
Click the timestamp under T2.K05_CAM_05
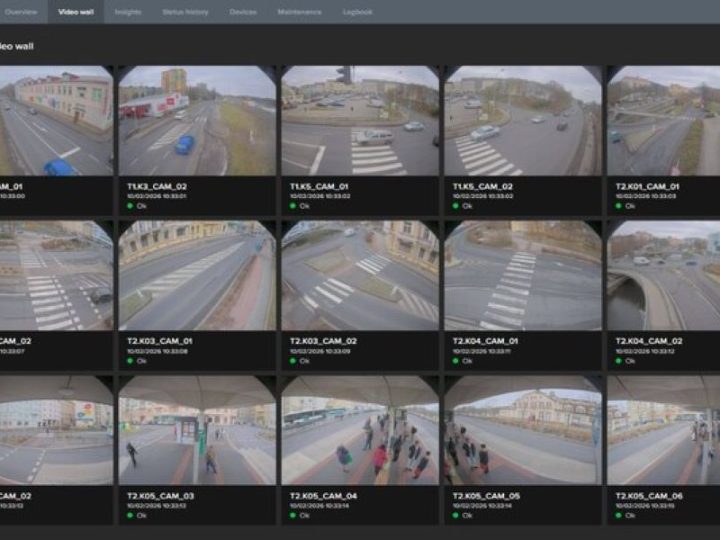coord(483,506)
